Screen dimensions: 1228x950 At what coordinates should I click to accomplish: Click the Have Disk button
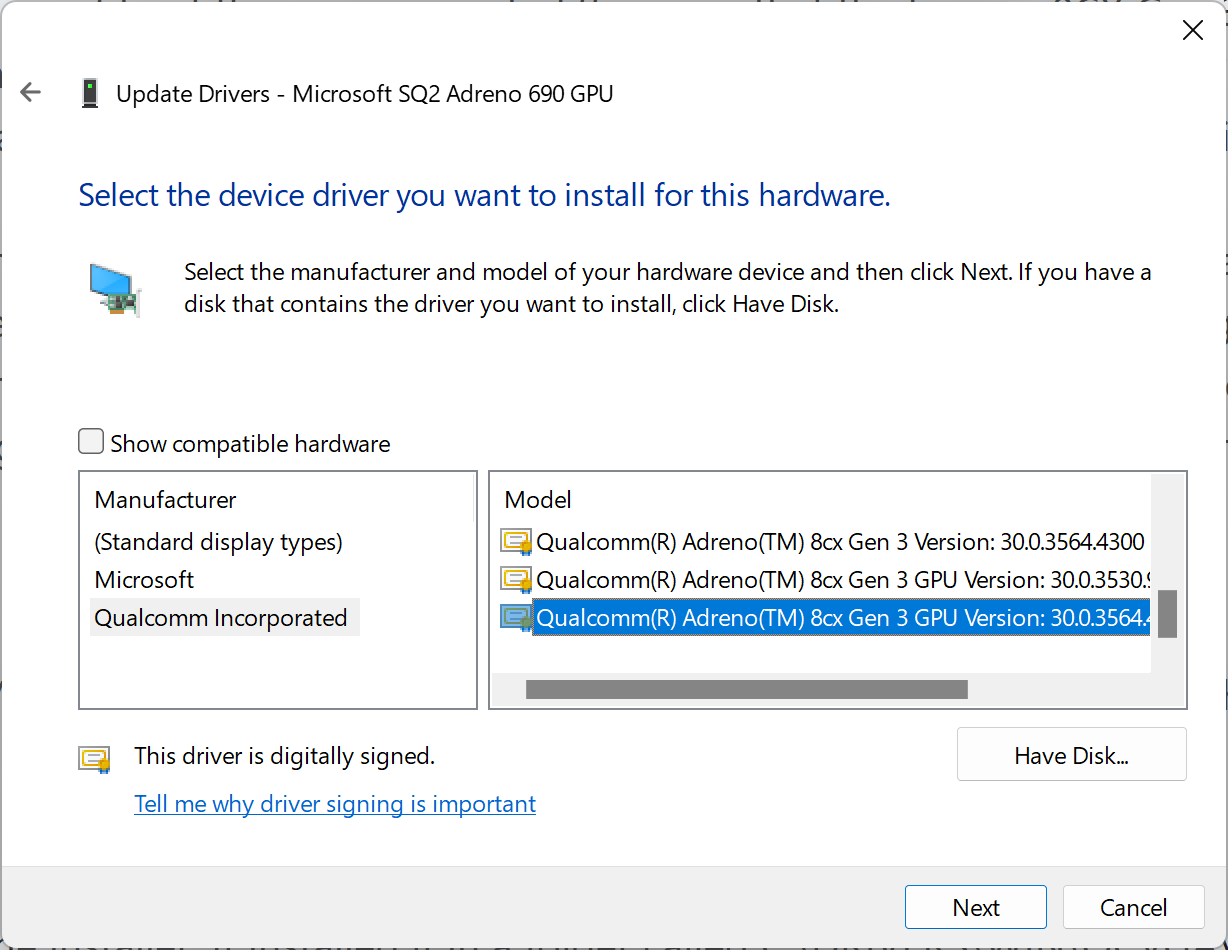1071,755
